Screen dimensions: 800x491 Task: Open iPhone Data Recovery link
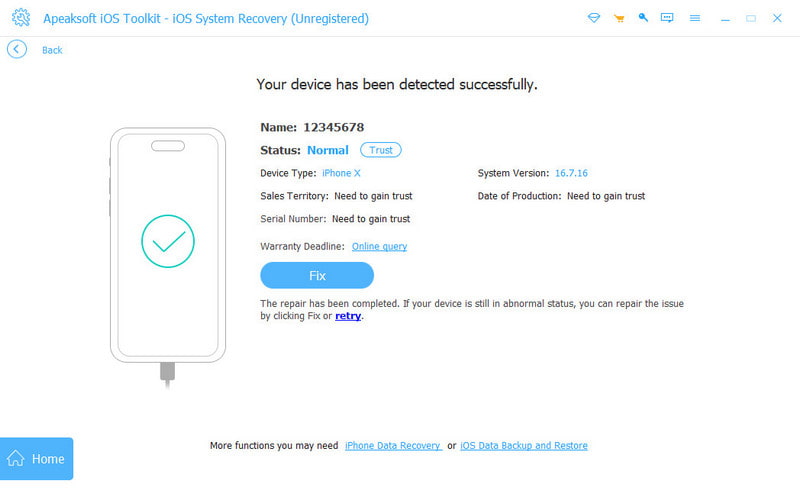[393, 446]
